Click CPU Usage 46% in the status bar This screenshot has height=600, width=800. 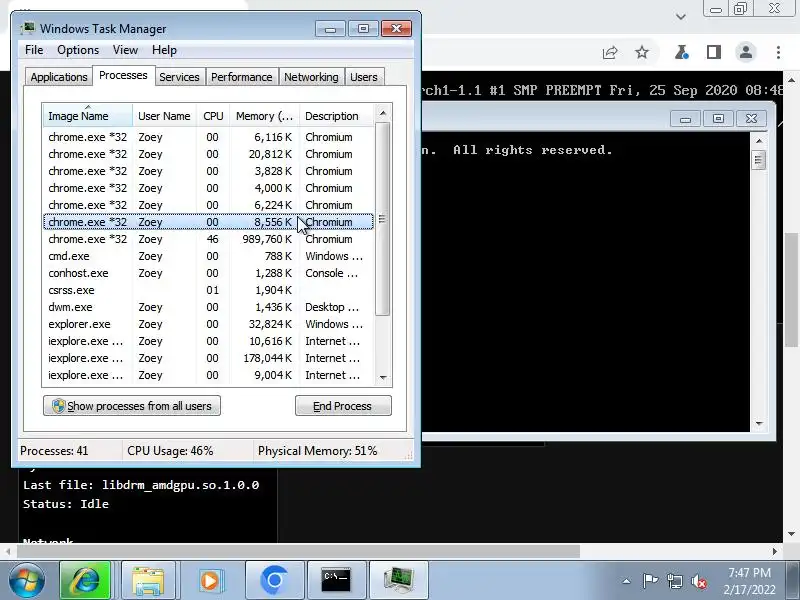[x=170, y=451]
